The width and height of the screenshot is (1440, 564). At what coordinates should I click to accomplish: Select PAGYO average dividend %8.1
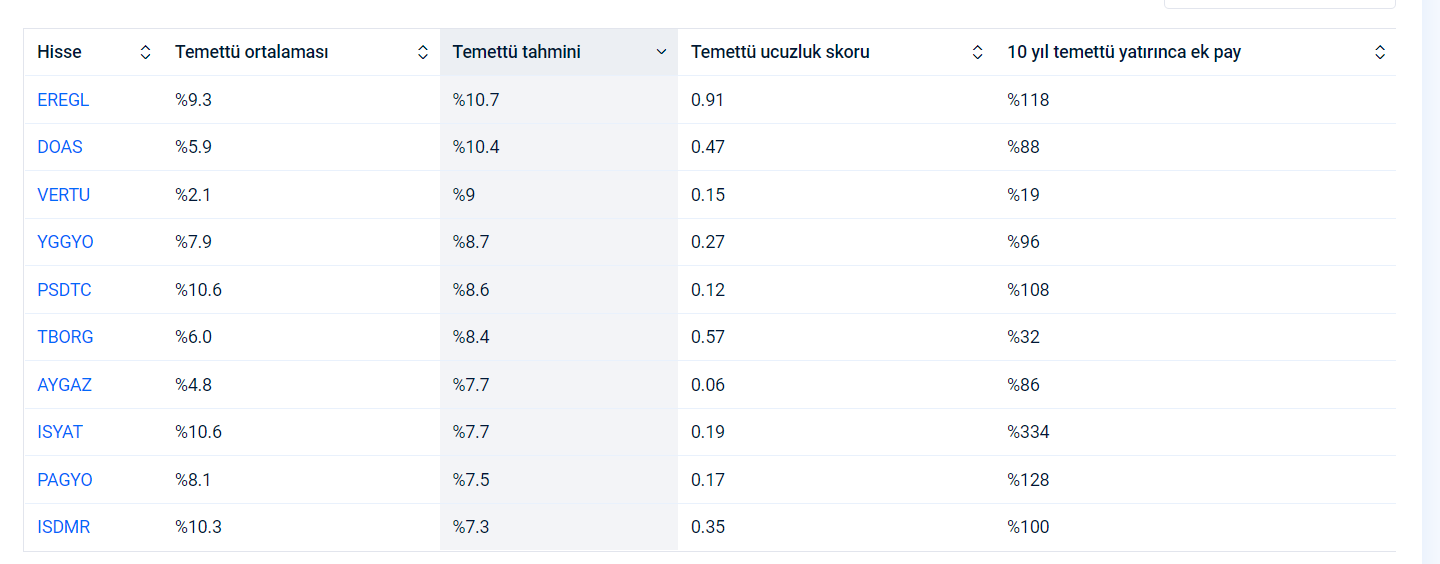tap(193, 480)
